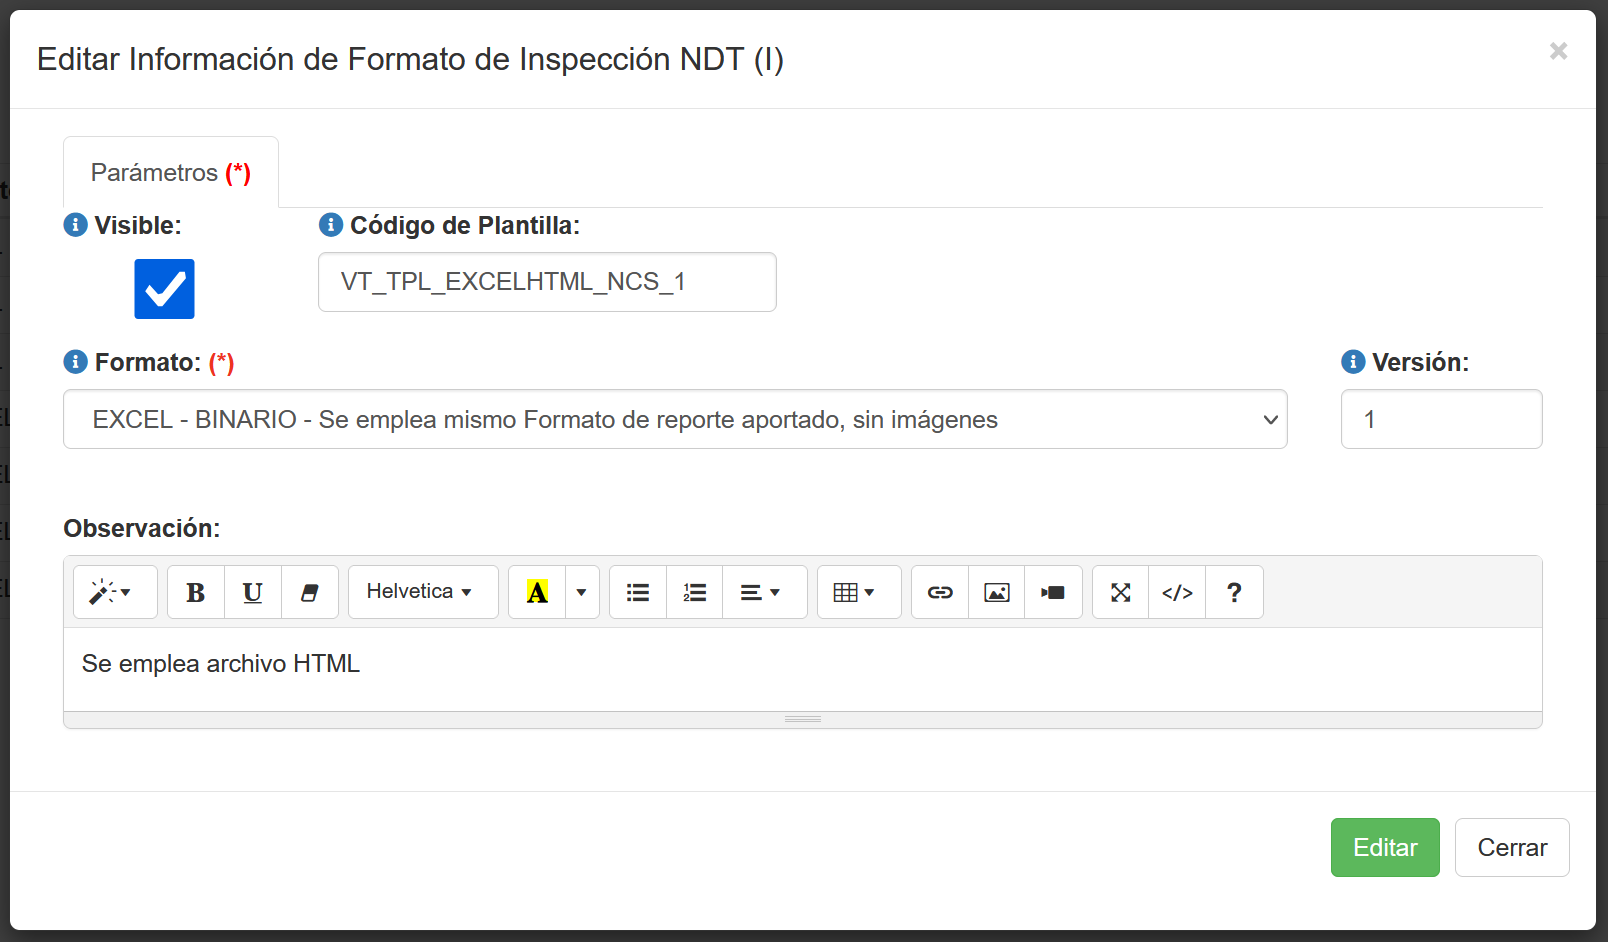Screen dimensions: 1608x942
Task: Toggle underline formatting in editor toolbar
Action: pos(253,593)
